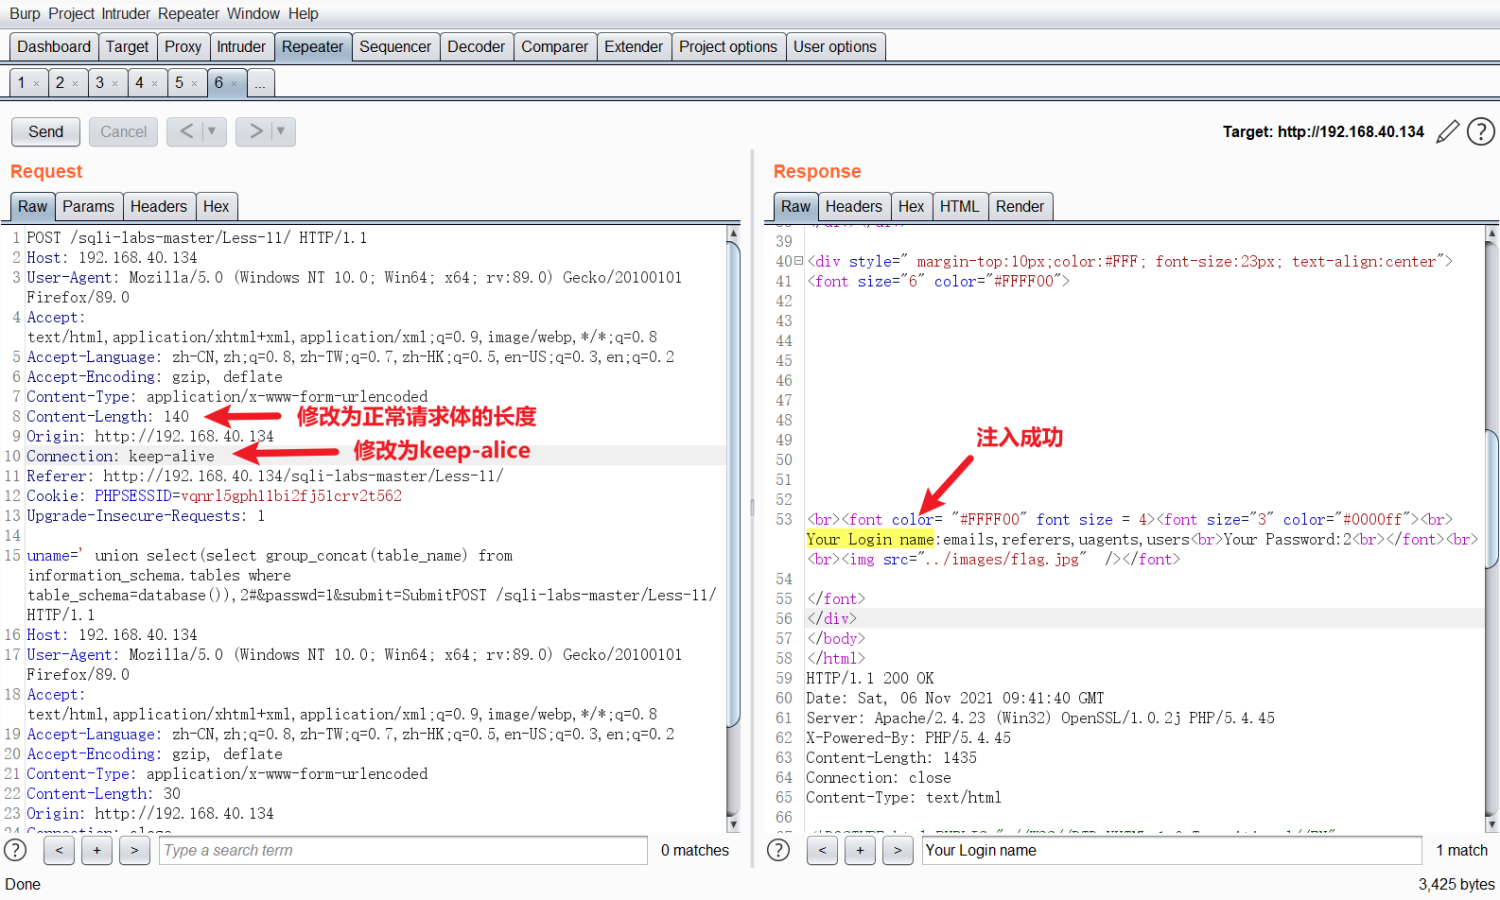Image resolution: width=1500 pixels, height=900 pixels.
Task: Switch to the Intruder tool tab
Action: click(241, 47)
